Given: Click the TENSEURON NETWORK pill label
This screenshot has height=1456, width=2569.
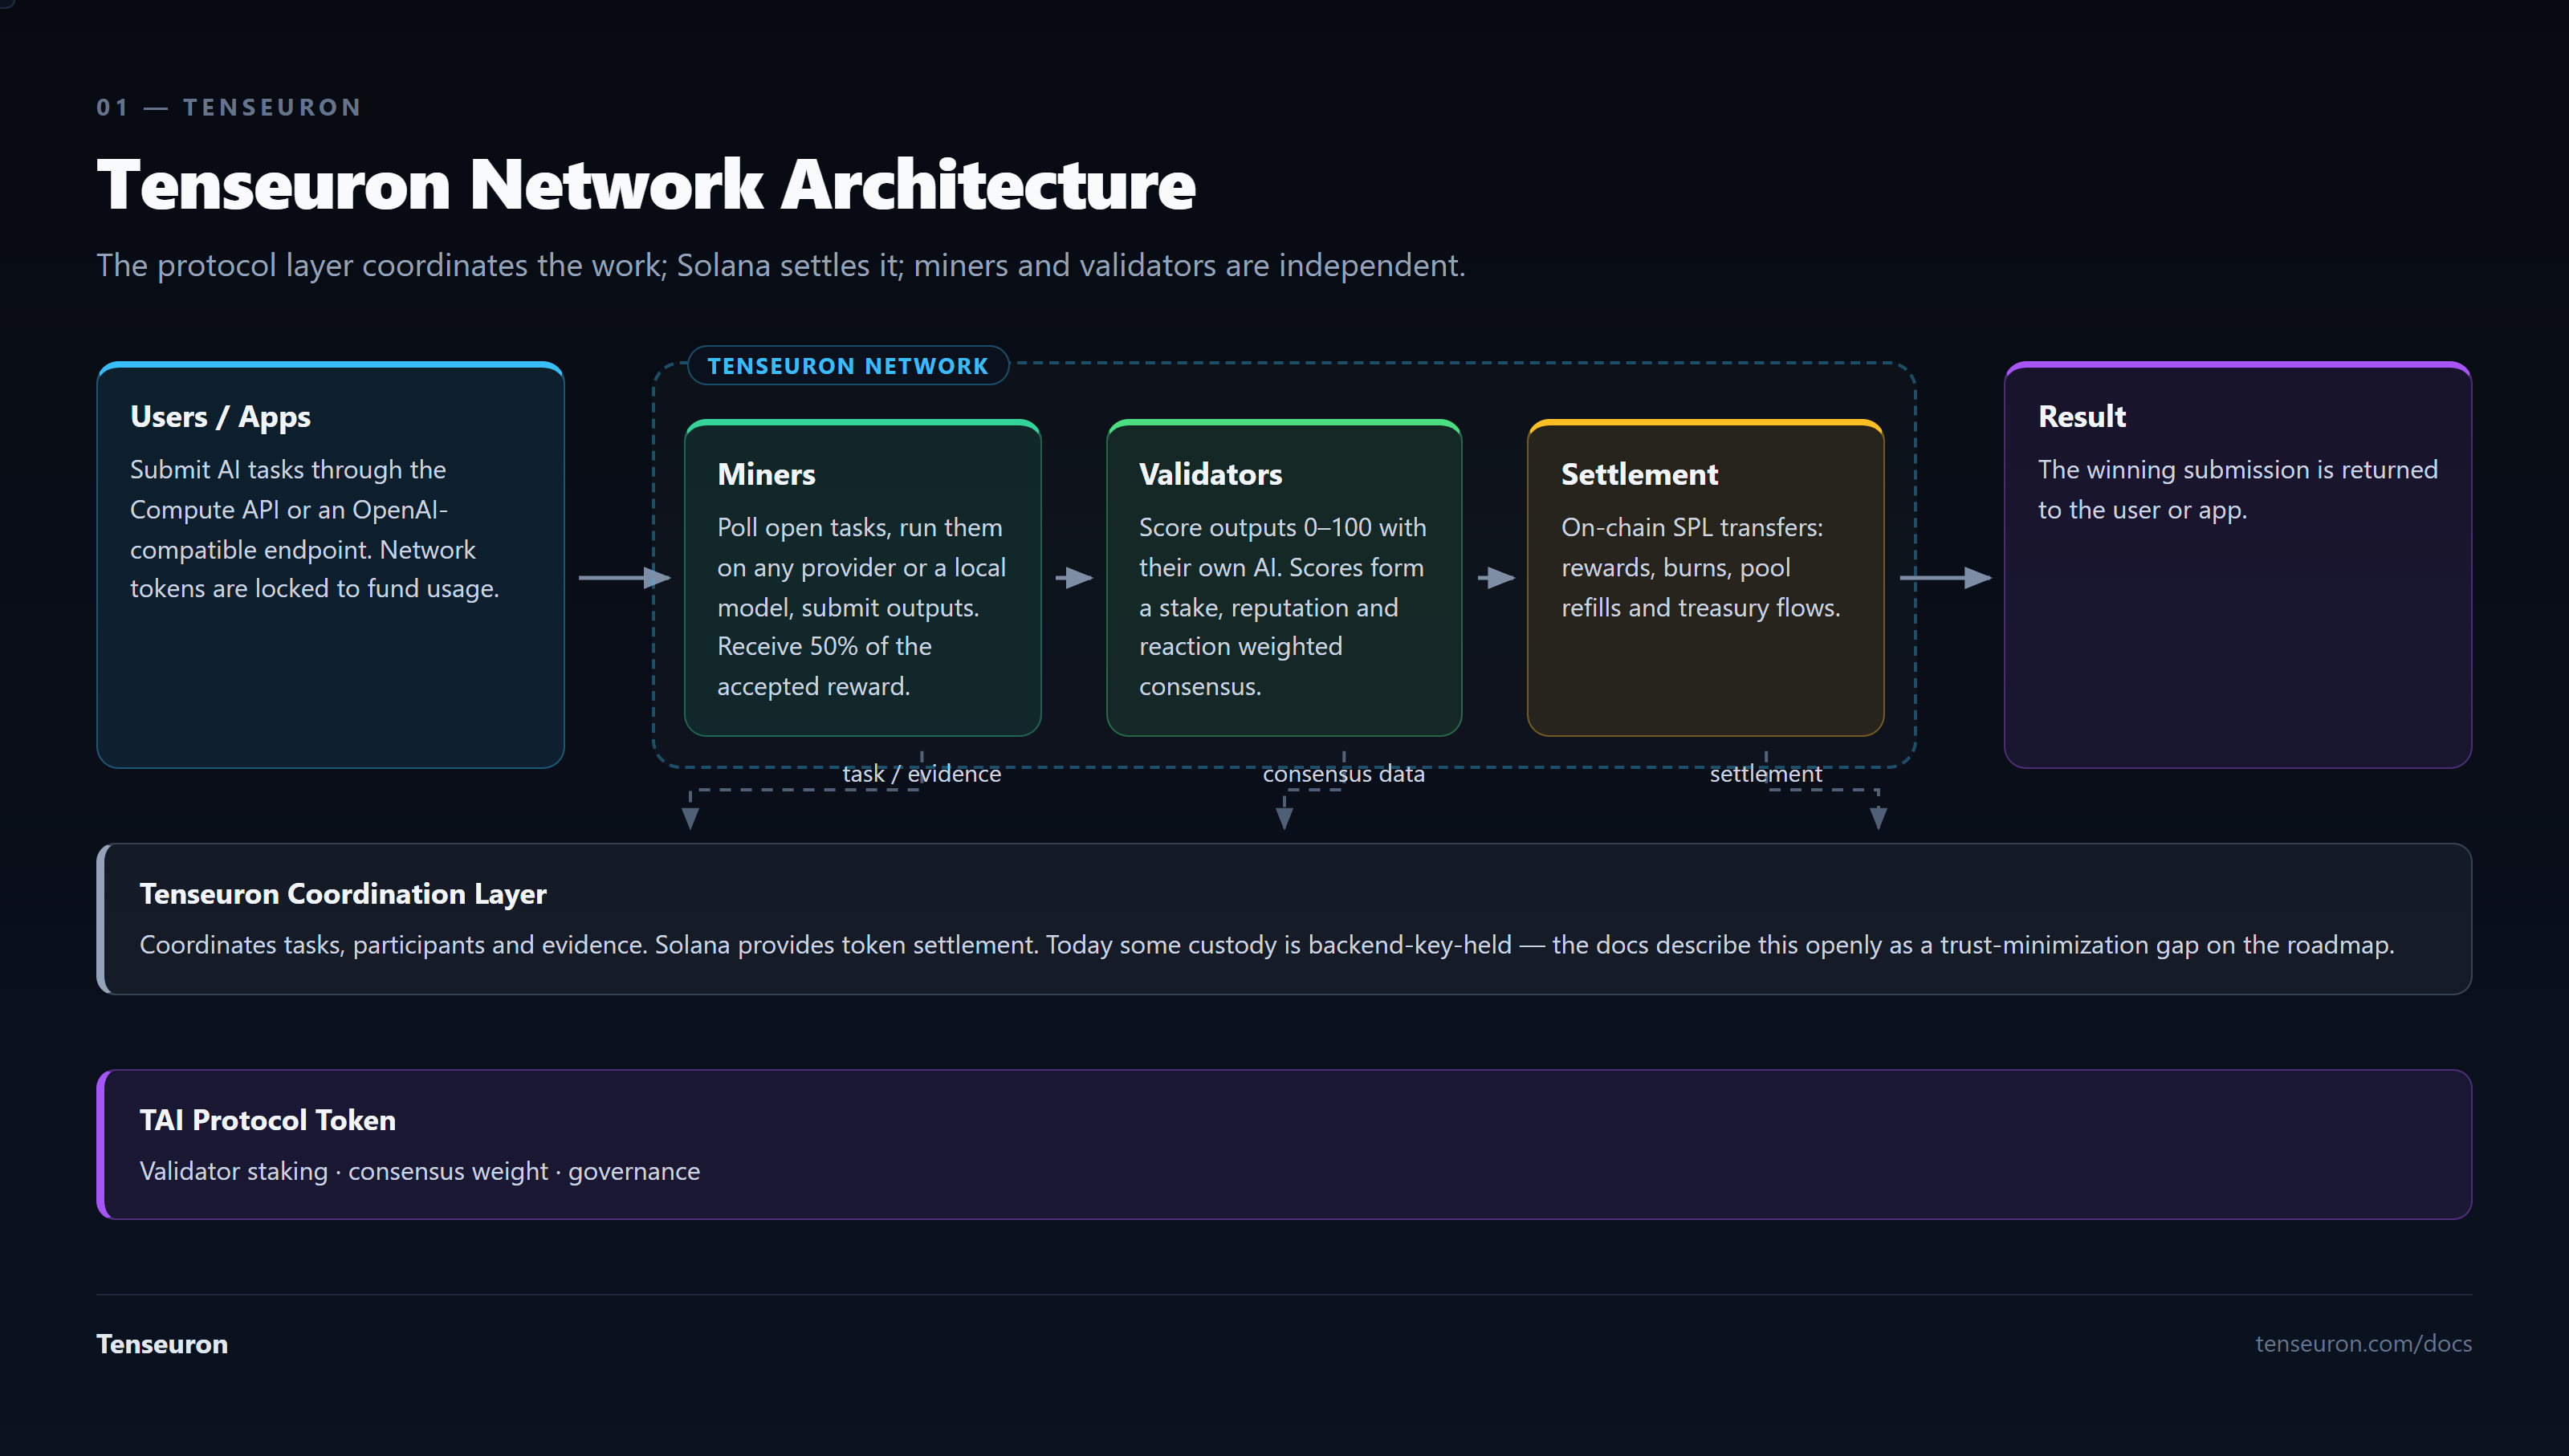Looking at the screenshot, I should [x=848, y=366].
